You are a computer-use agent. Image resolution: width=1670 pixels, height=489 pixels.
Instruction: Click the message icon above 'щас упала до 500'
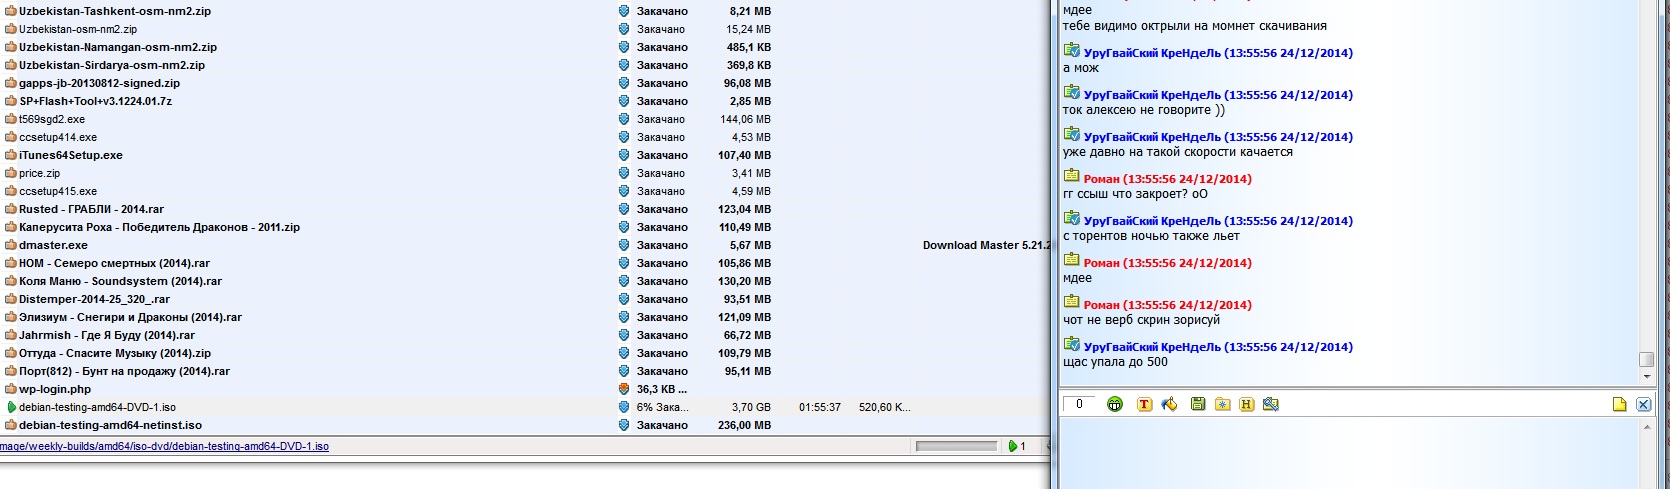1071,345
